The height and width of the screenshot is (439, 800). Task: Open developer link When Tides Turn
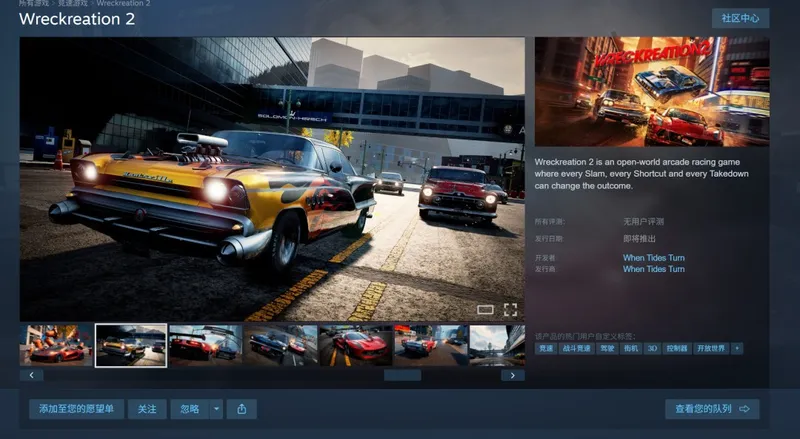(x=654, y=258)
